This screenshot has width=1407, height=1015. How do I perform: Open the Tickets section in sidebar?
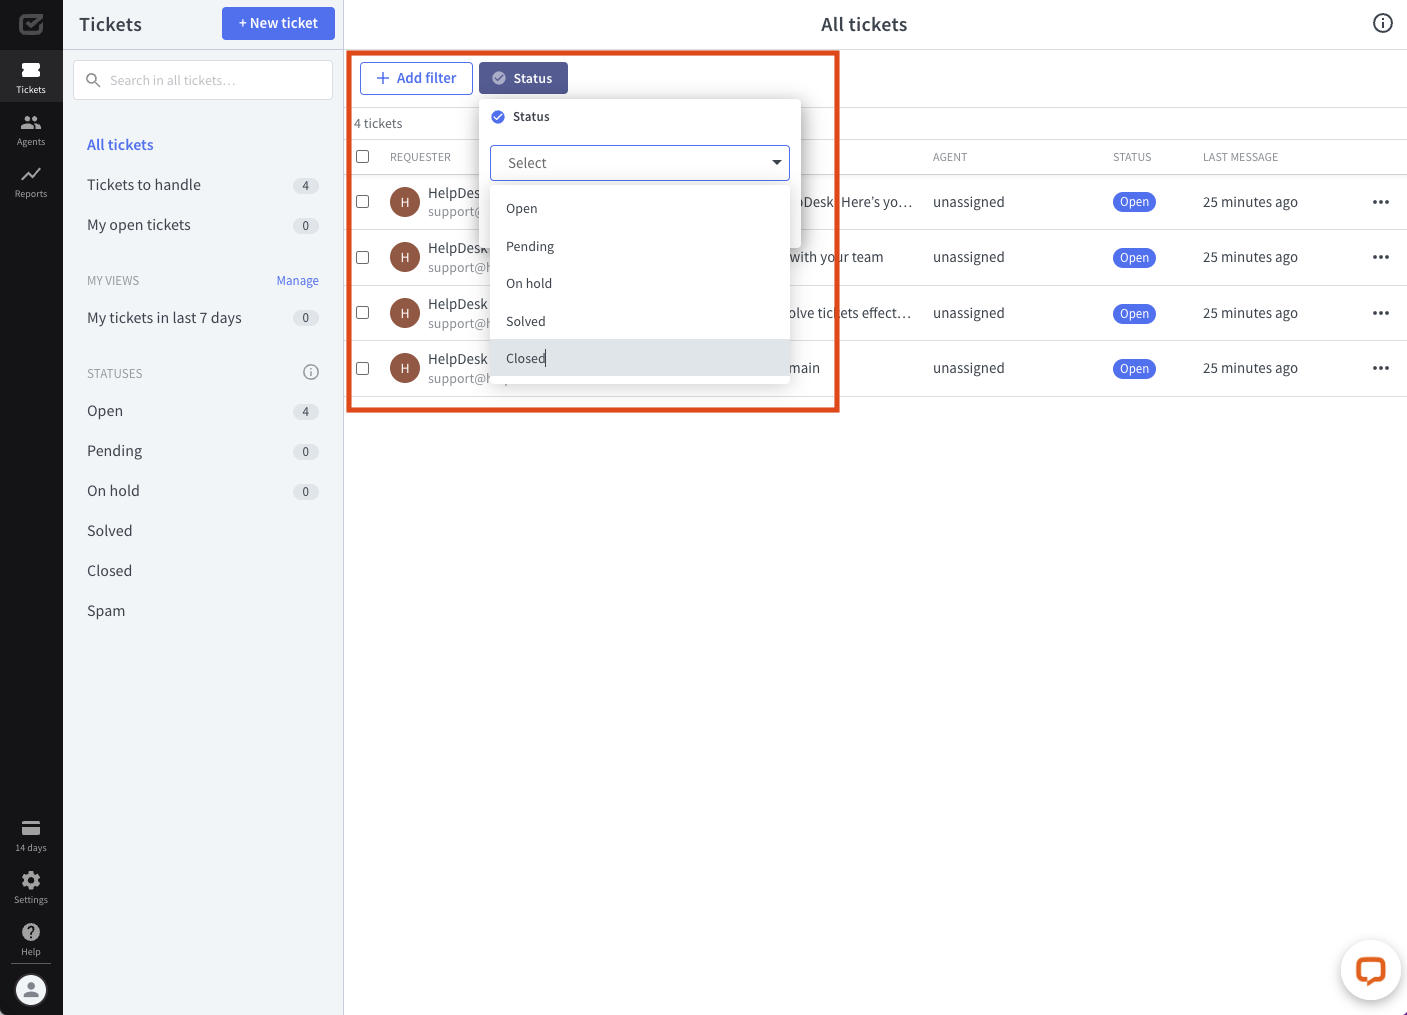pyautogui.click(x=31, y=77)
